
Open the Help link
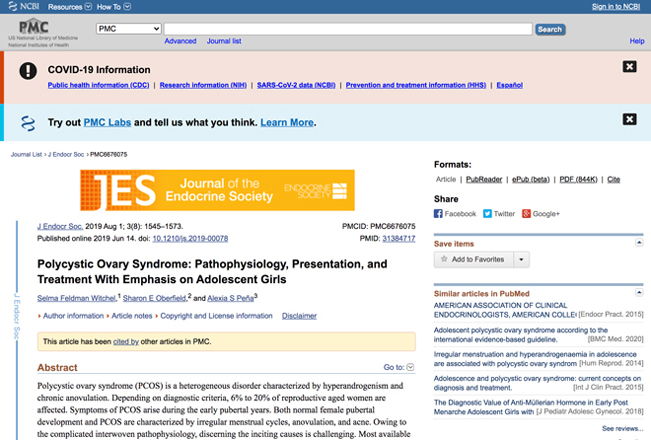(637, 41)
